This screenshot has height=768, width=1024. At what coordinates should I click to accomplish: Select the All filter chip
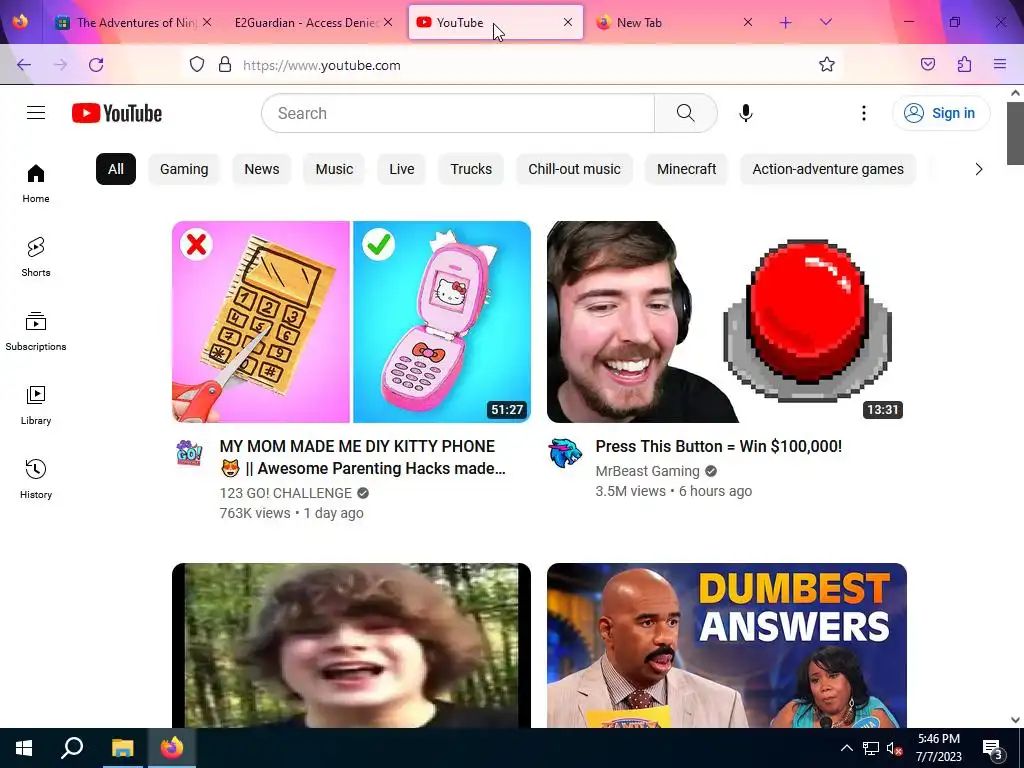(x=116, y=169)
